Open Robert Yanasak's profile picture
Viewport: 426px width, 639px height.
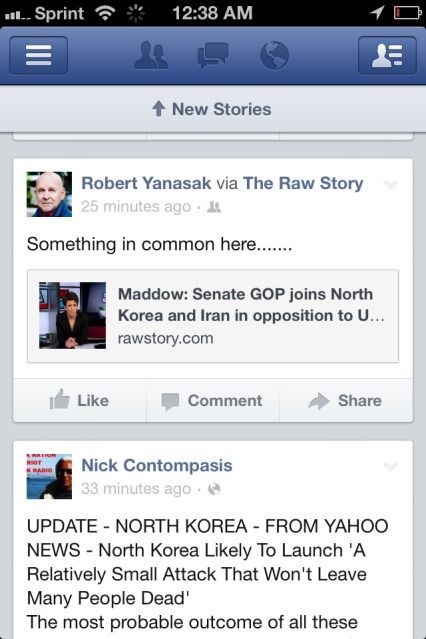tap(49, 194)
